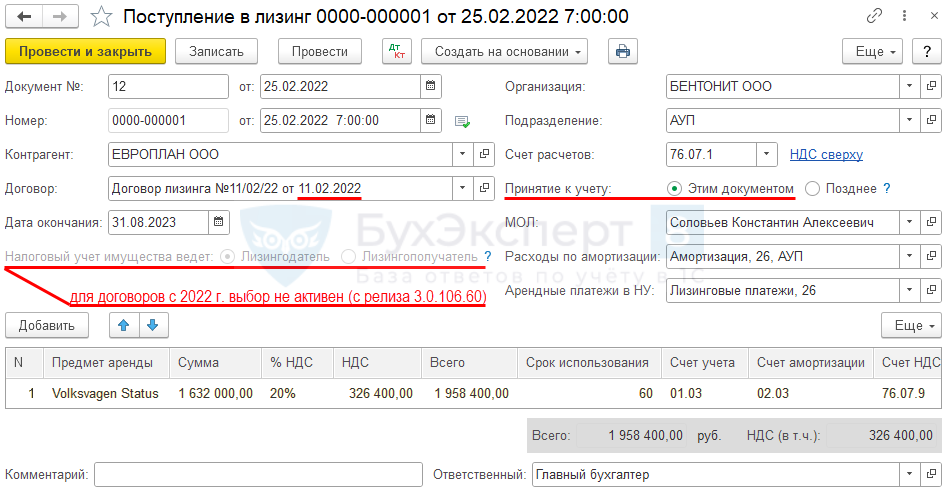Image resolution: width=946 pixels, height=493 pixels.
Task: Open help question mark button
Action: click(x=927, y=51)
